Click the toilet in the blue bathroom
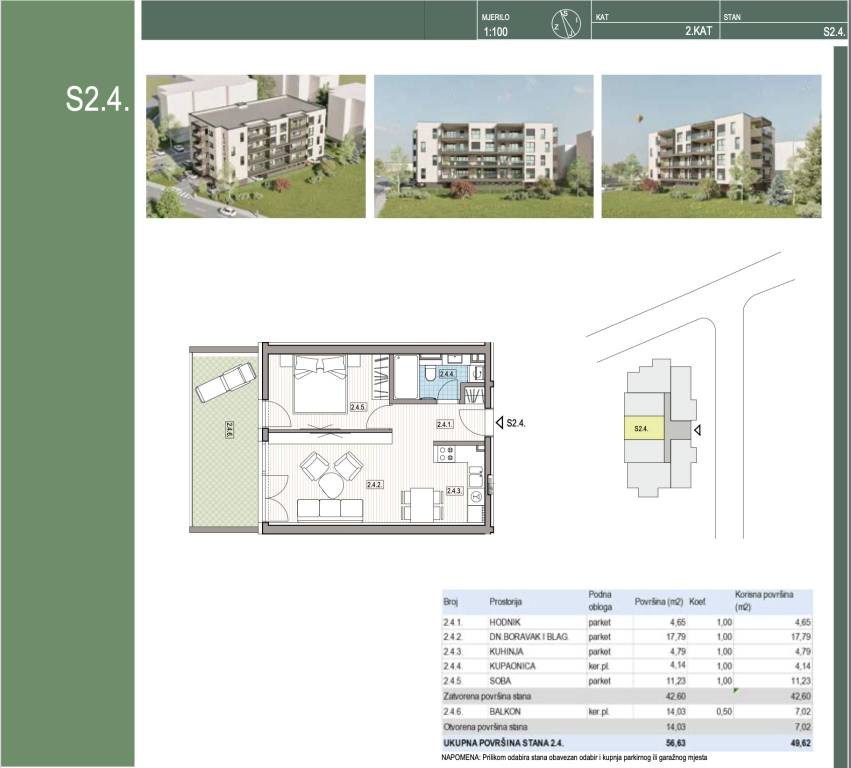This screenshot has height=768, width=851. (x=429, y=374)
